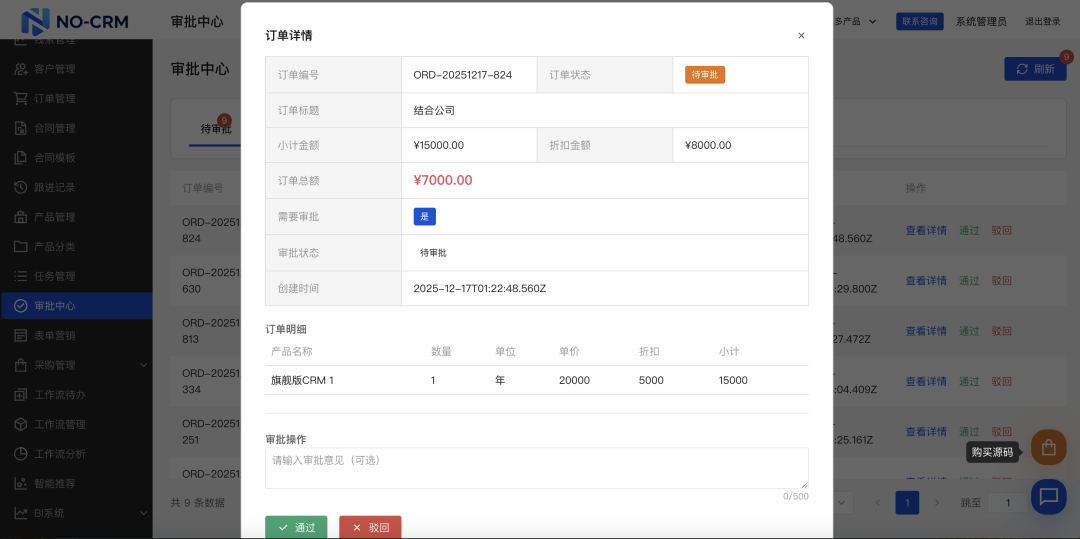Click the 采购管理 sidebar icon
This screenshot has height=539, width=1080.
21,365
